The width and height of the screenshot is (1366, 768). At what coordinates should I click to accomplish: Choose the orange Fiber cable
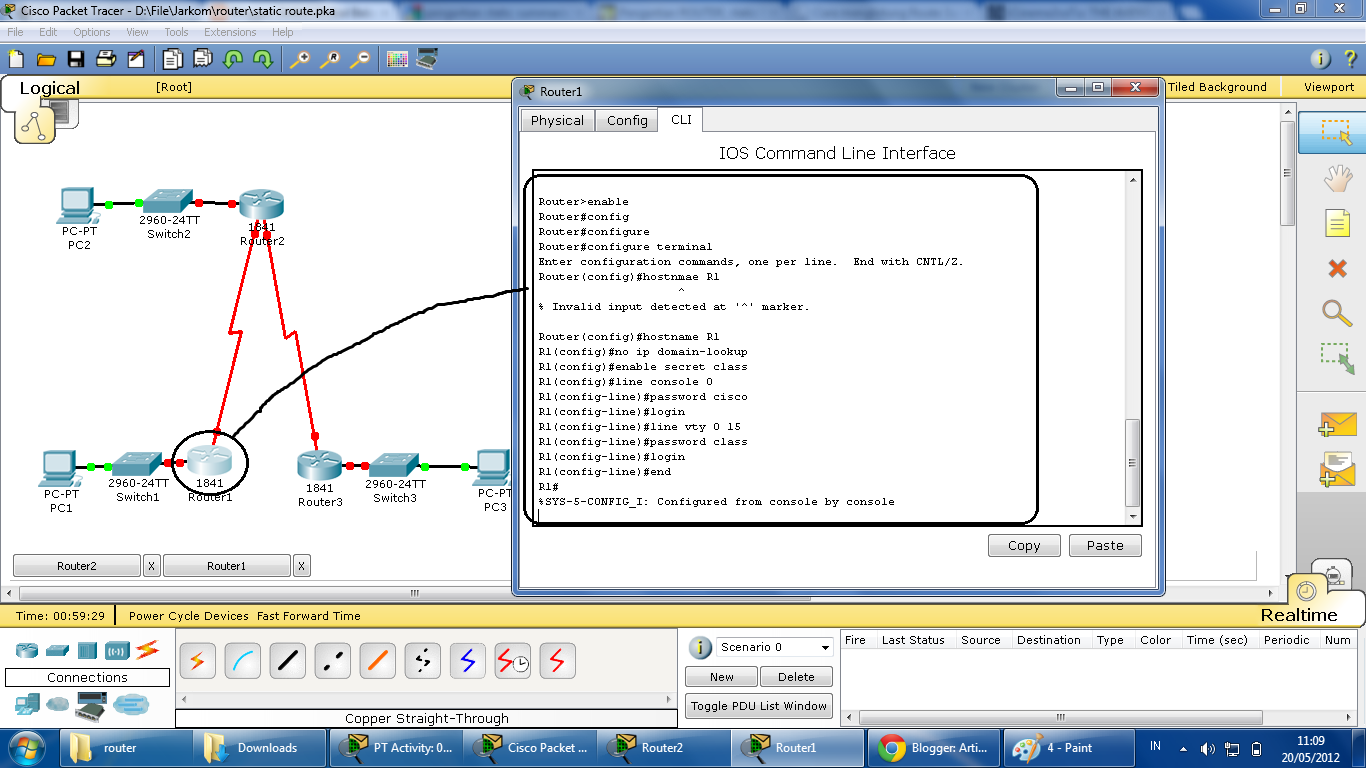click(378, 660)
